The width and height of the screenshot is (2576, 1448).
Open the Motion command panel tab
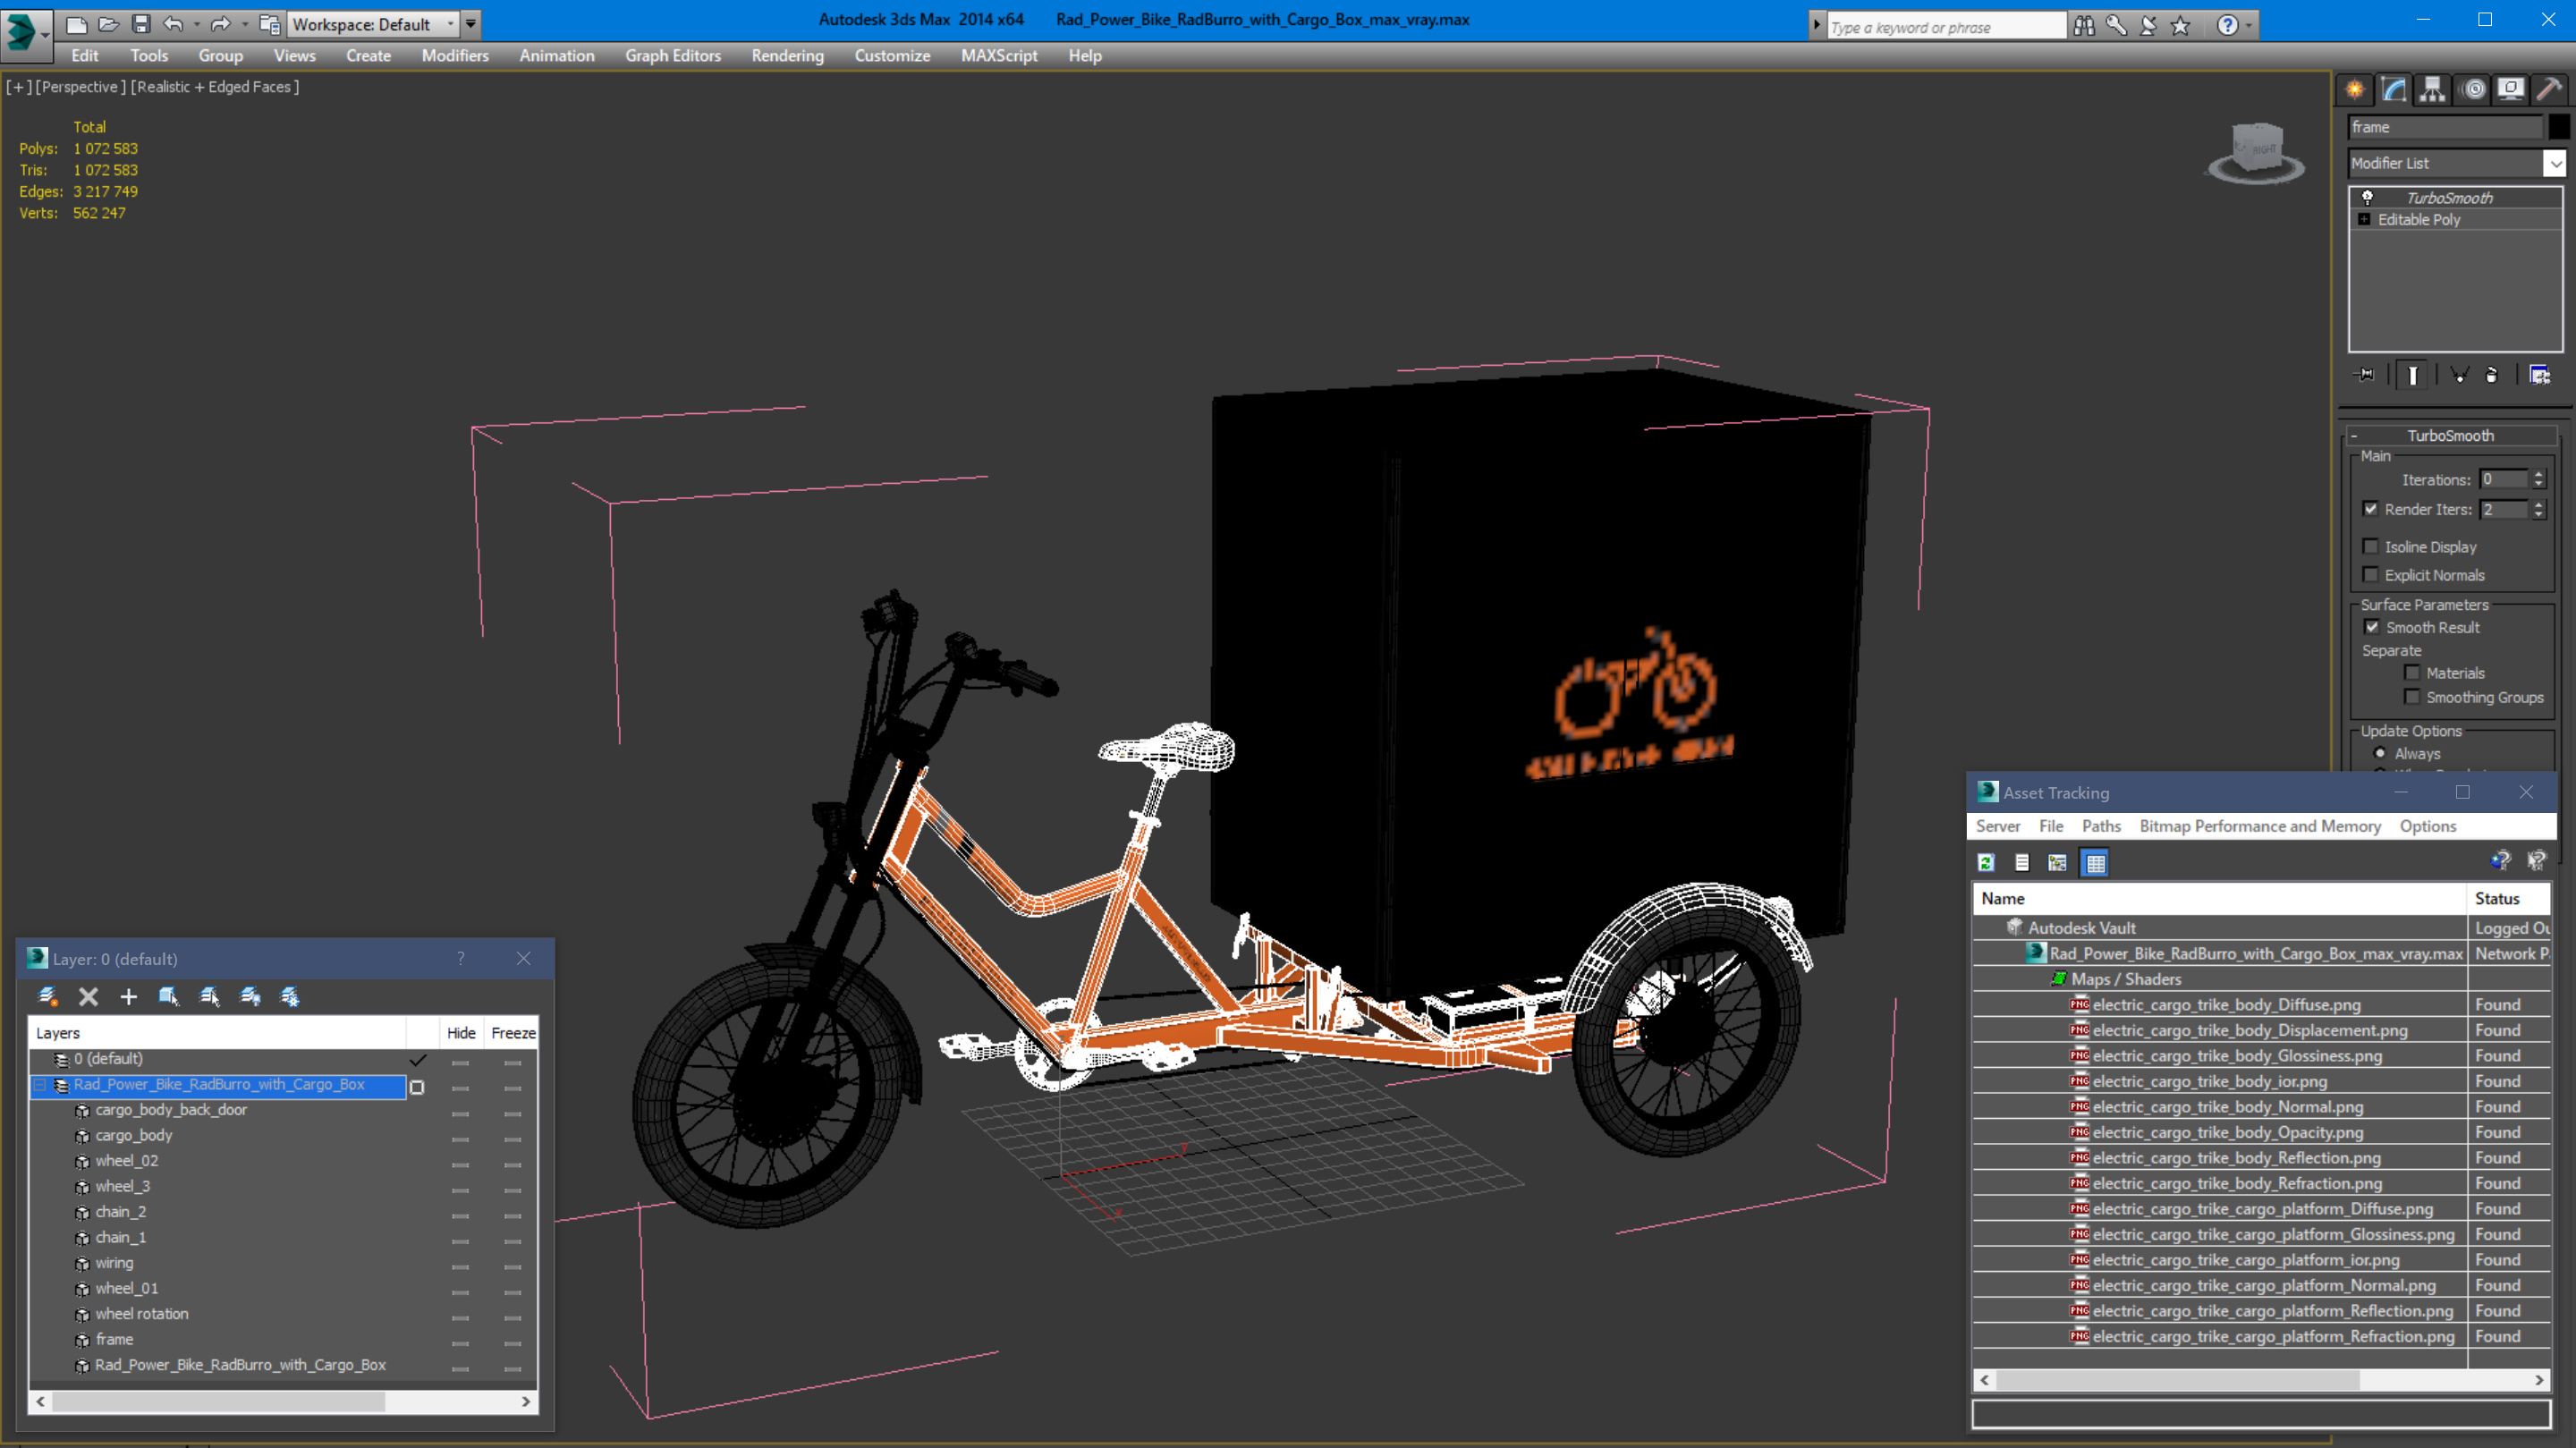(x=2472, y=90)
